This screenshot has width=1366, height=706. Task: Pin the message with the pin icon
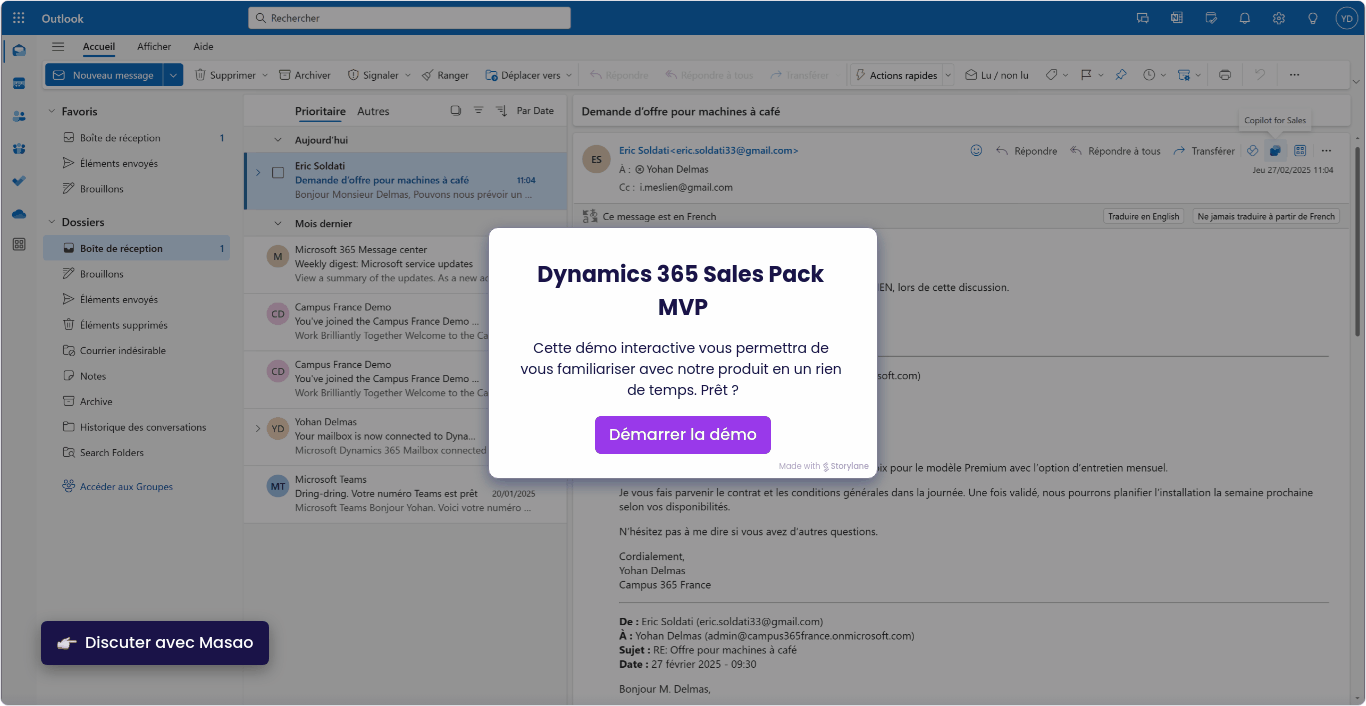(1121, 75)
